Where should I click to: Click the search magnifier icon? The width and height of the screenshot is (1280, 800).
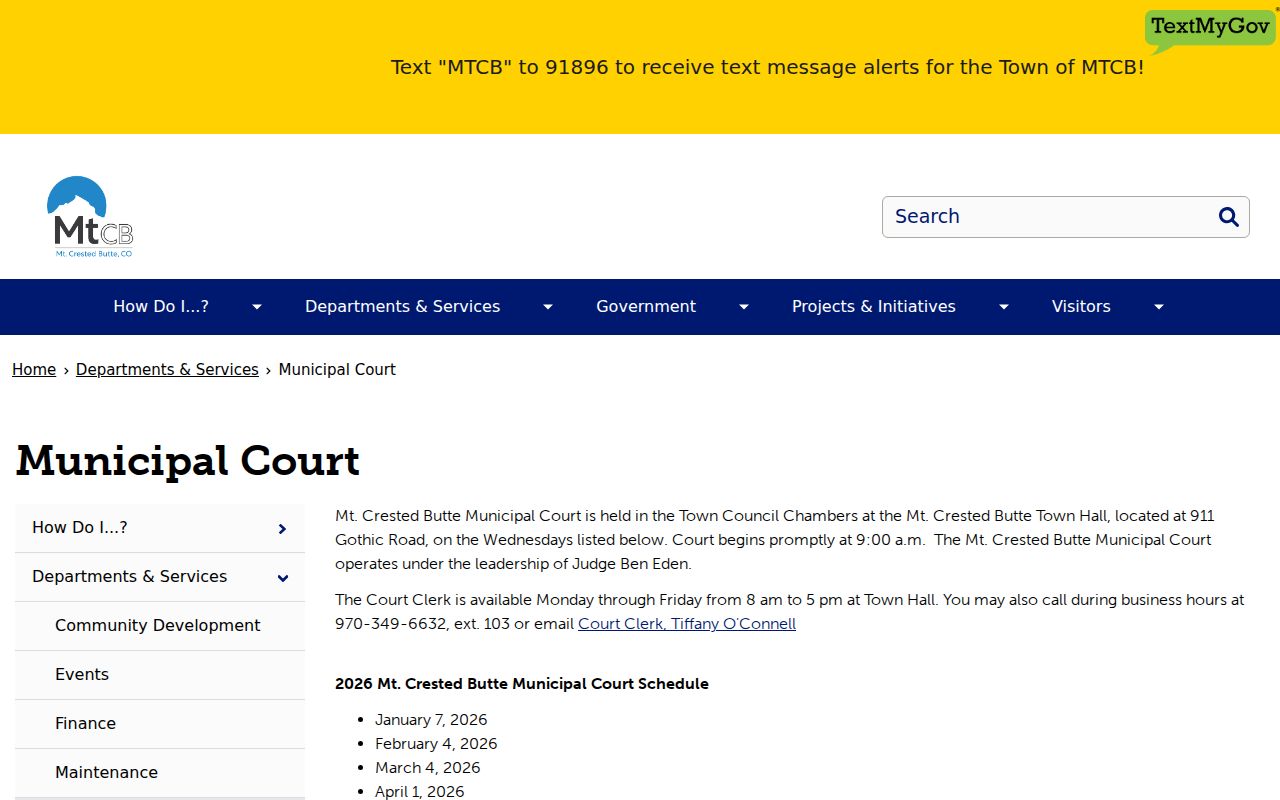pyautogui.click(x=1229, y=217)
